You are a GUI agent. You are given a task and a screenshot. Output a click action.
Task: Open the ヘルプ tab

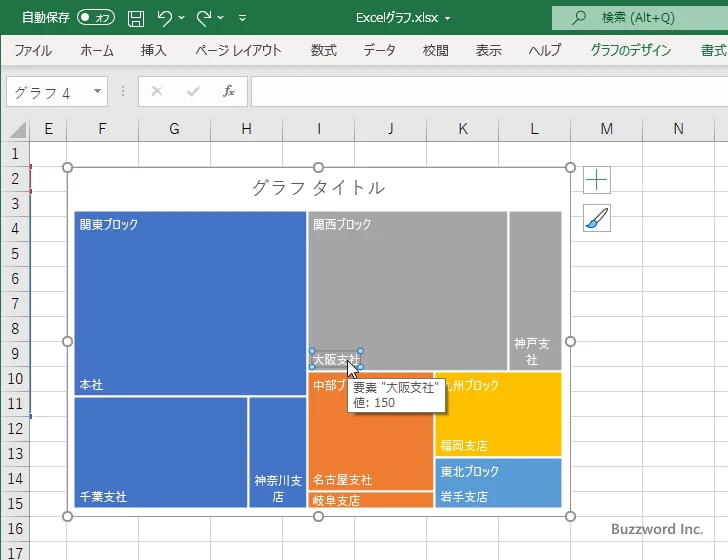click(545, 50)
